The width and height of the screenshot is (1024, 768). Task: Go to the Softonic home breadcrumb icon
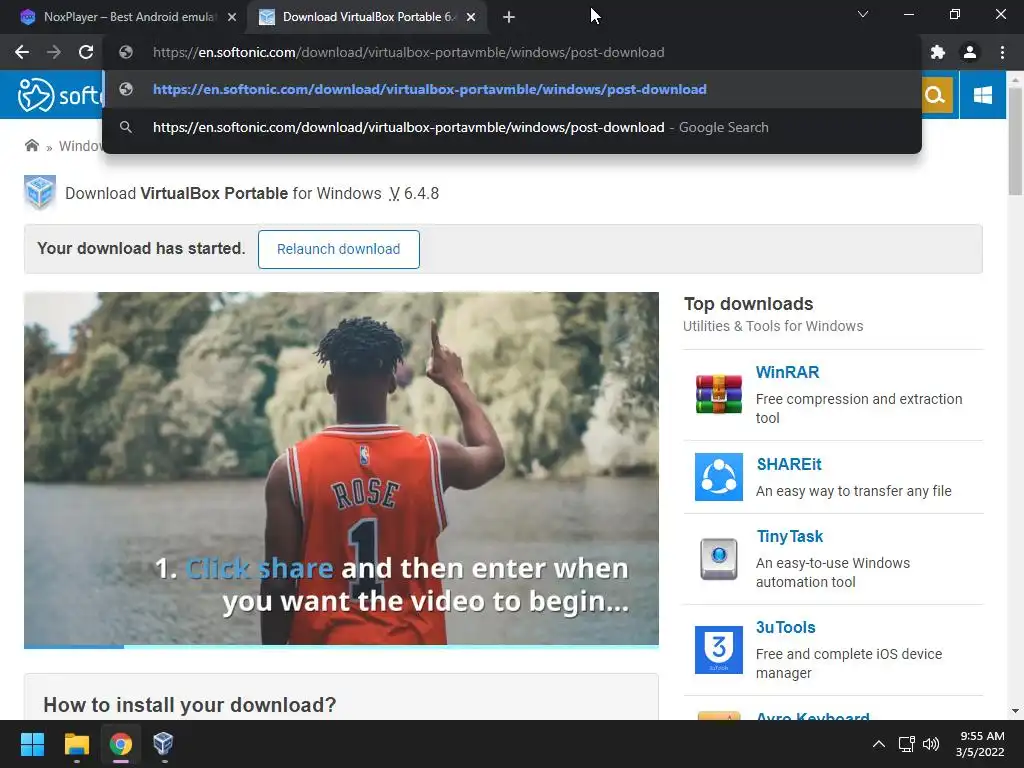click(x=31, y=145)
